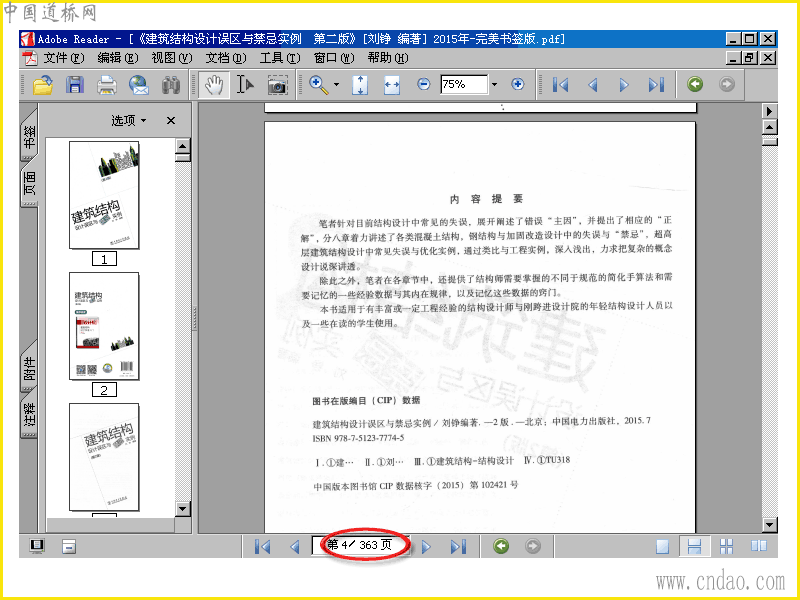This screenshot has width=800, height=600.
Task: Go to the previous page in the top toolbar
Action: point(592,85)
